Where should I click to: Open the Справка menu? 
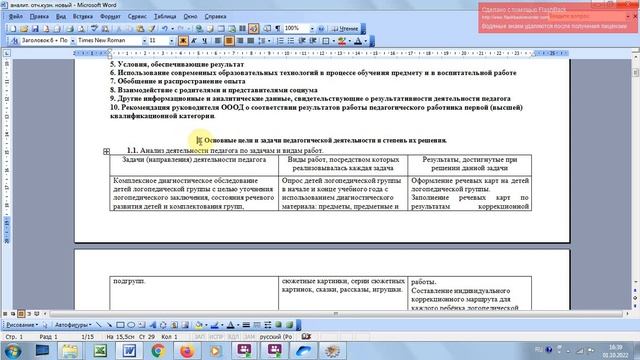[x=215, y=17]
